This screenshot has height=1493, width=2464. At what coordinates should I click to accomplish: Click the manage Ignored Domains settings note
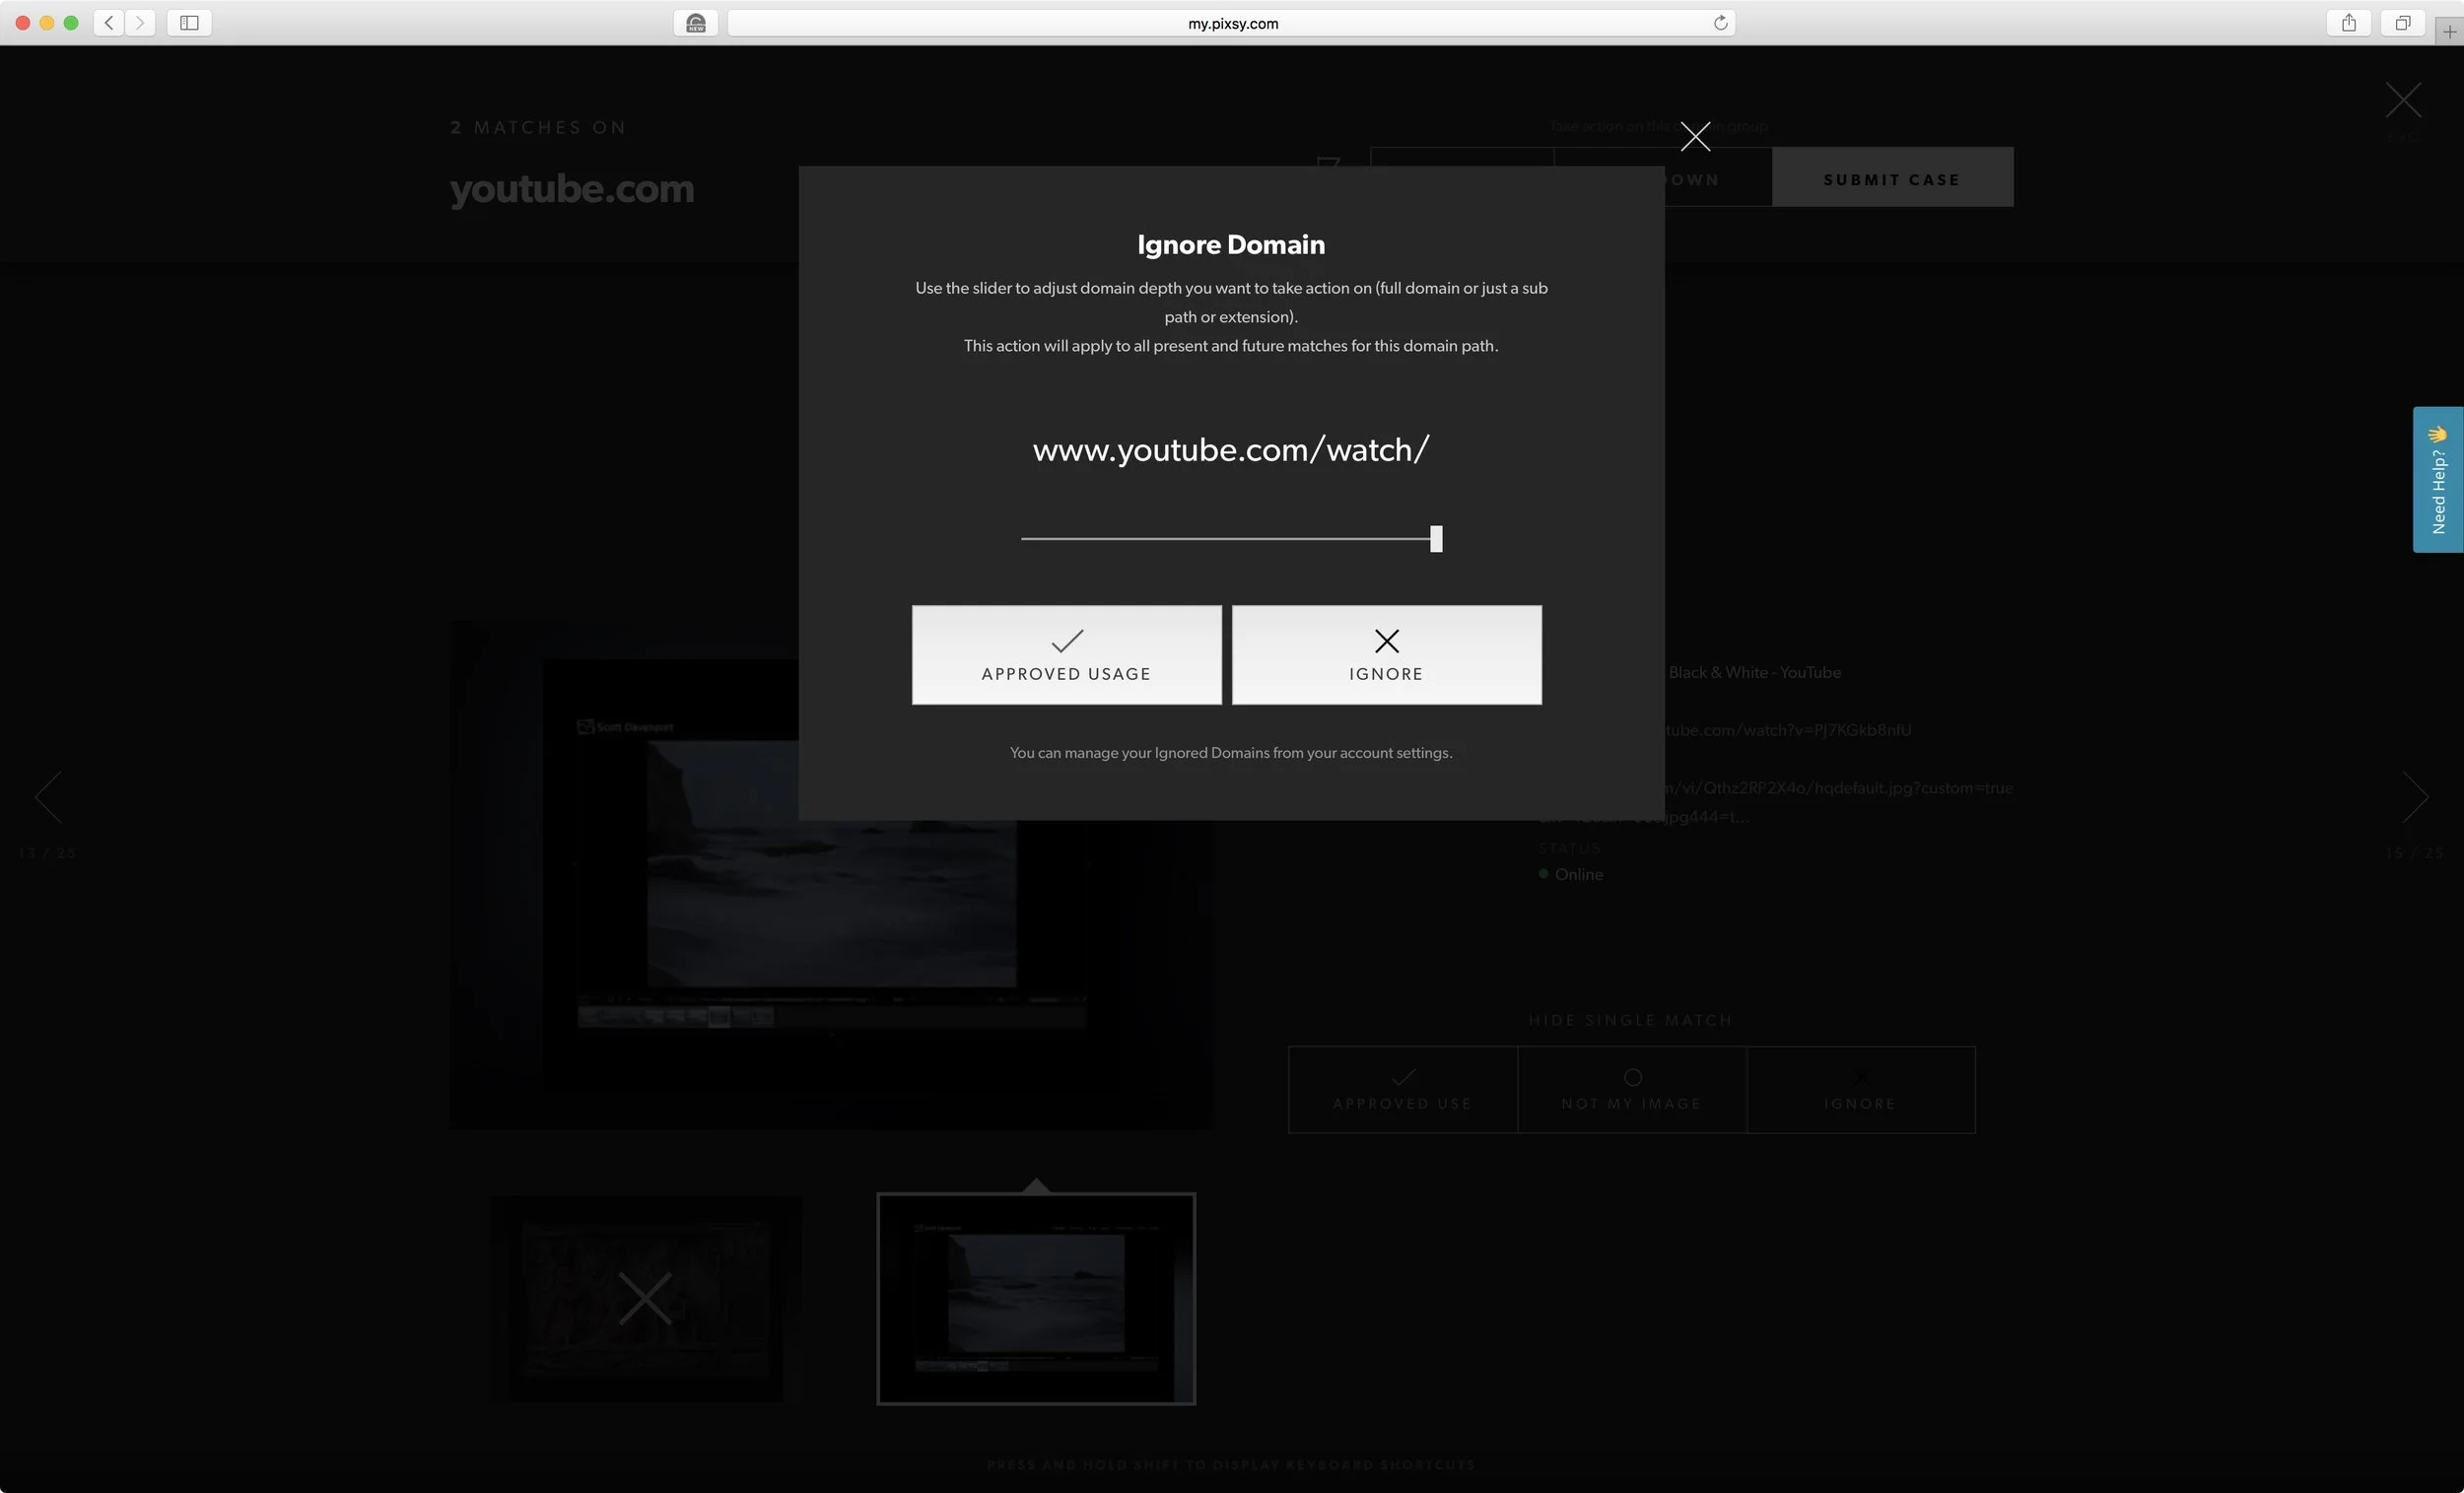click(1231, 753)
